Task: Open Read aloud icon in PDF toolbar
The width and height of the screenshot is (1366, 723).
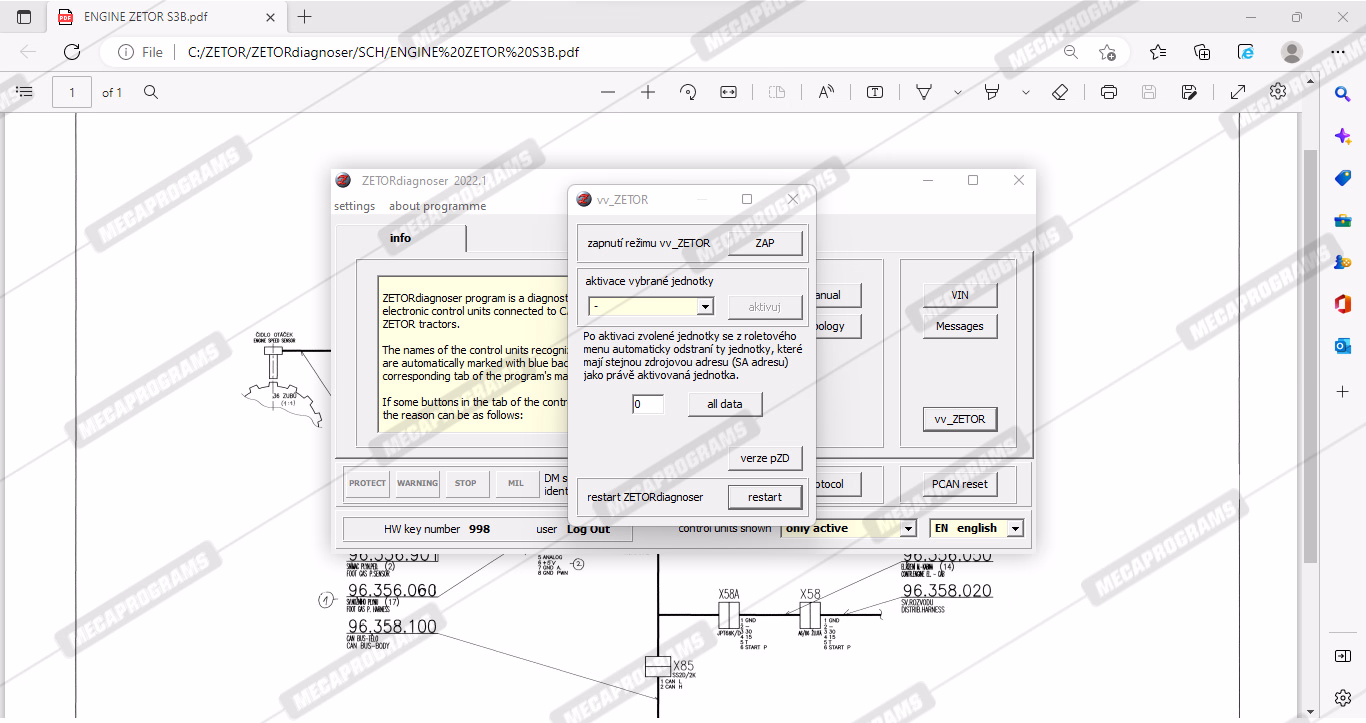Action: 826,92
